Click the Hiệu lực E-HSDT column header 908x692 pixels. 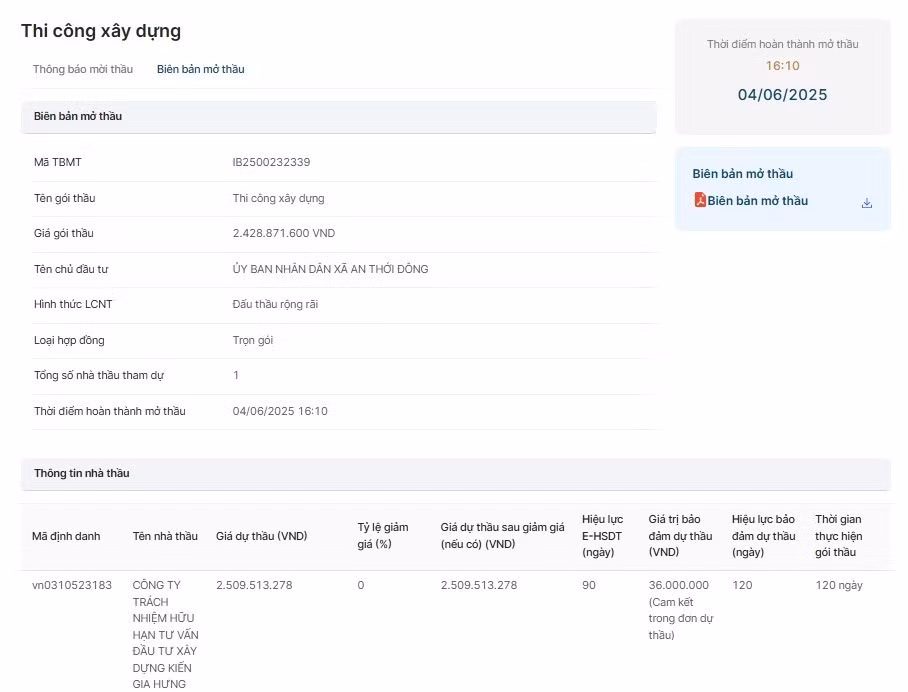tap(602, 535)
